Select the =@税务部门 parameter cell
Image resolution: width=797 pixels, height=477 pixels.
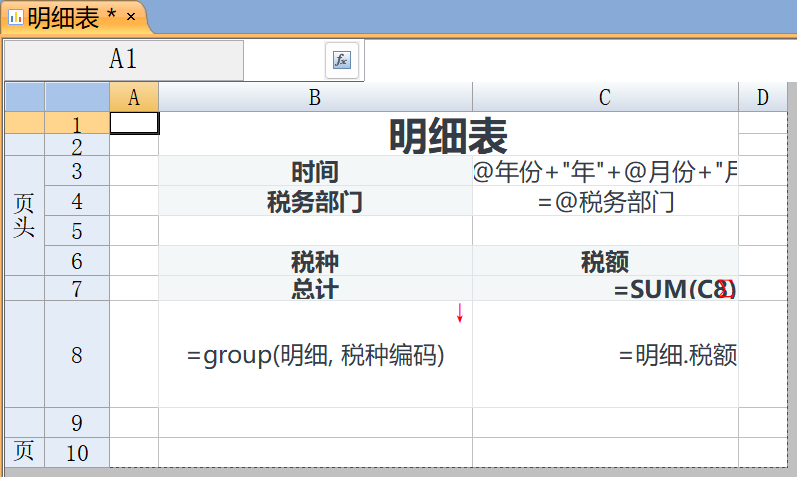point(605,202)
